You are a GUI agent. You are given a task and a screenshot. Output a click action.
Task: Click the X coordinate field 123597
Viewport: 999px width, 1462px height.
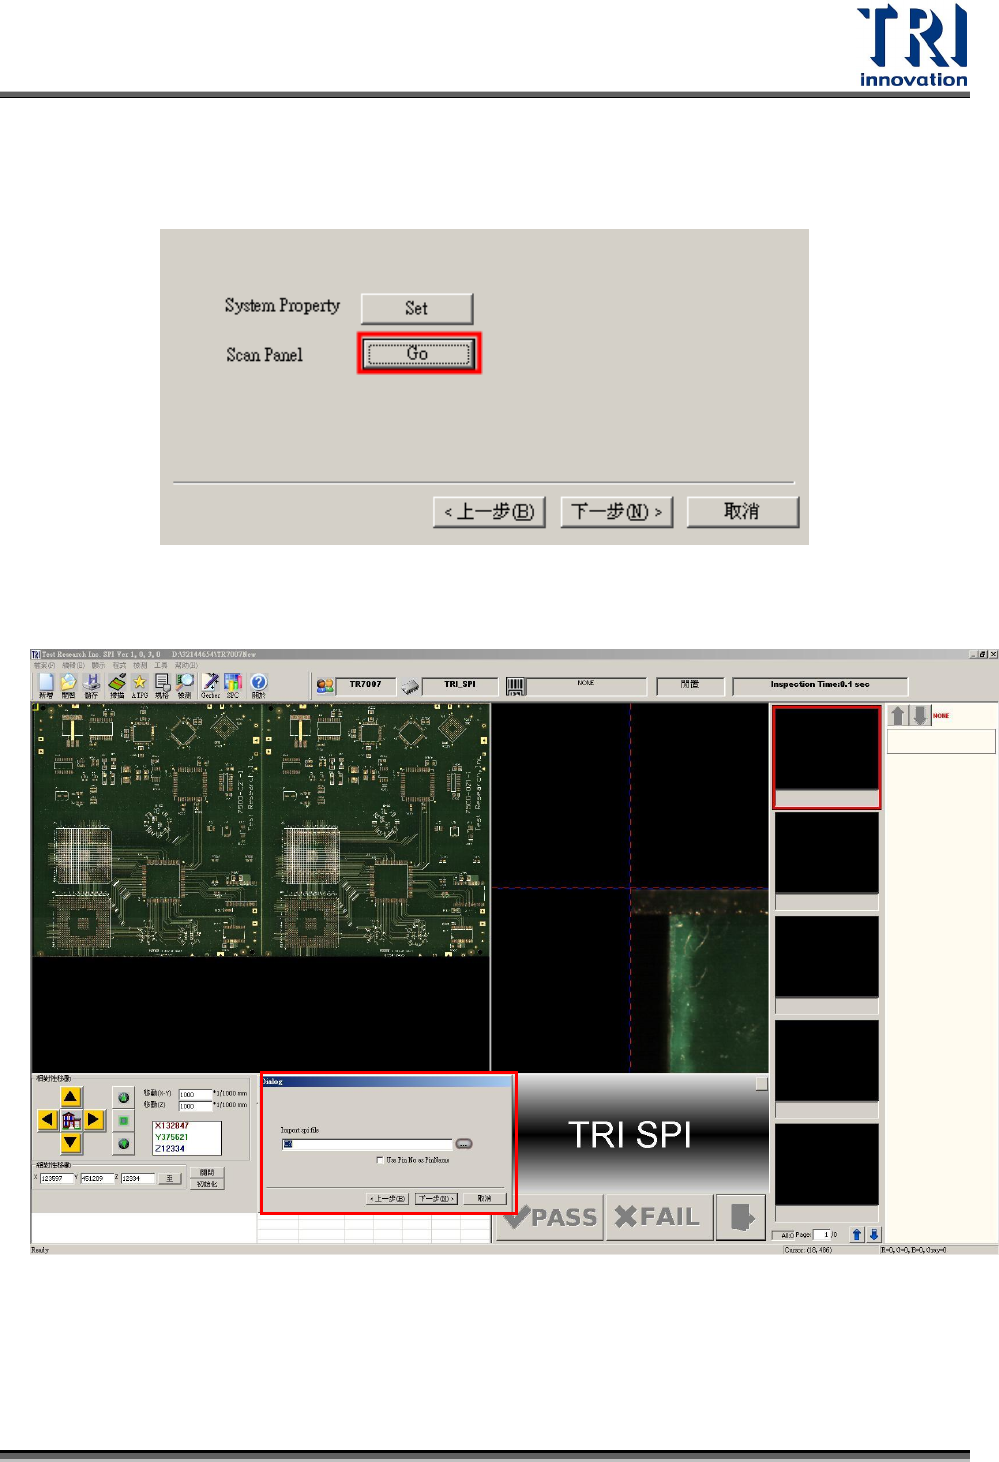(x=56, y=1178)
